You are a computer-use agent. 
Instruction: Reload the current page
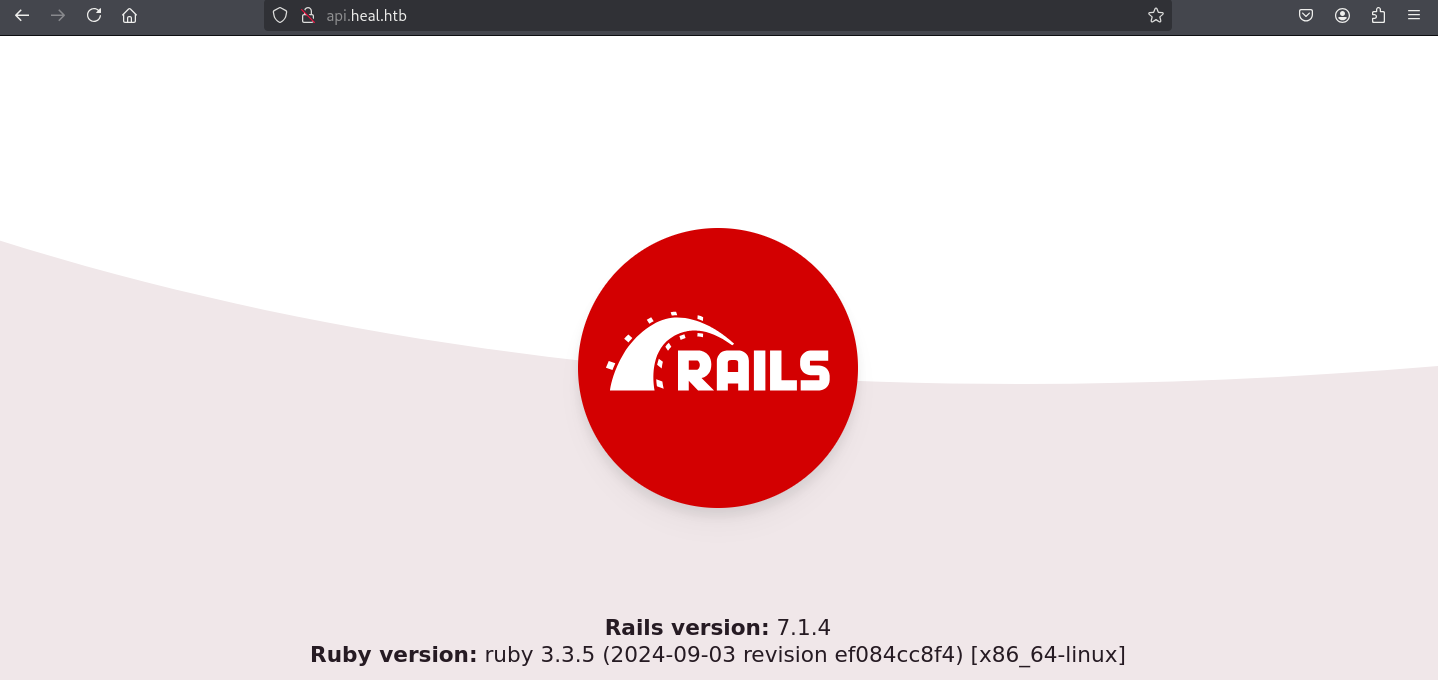pos(94,15)
